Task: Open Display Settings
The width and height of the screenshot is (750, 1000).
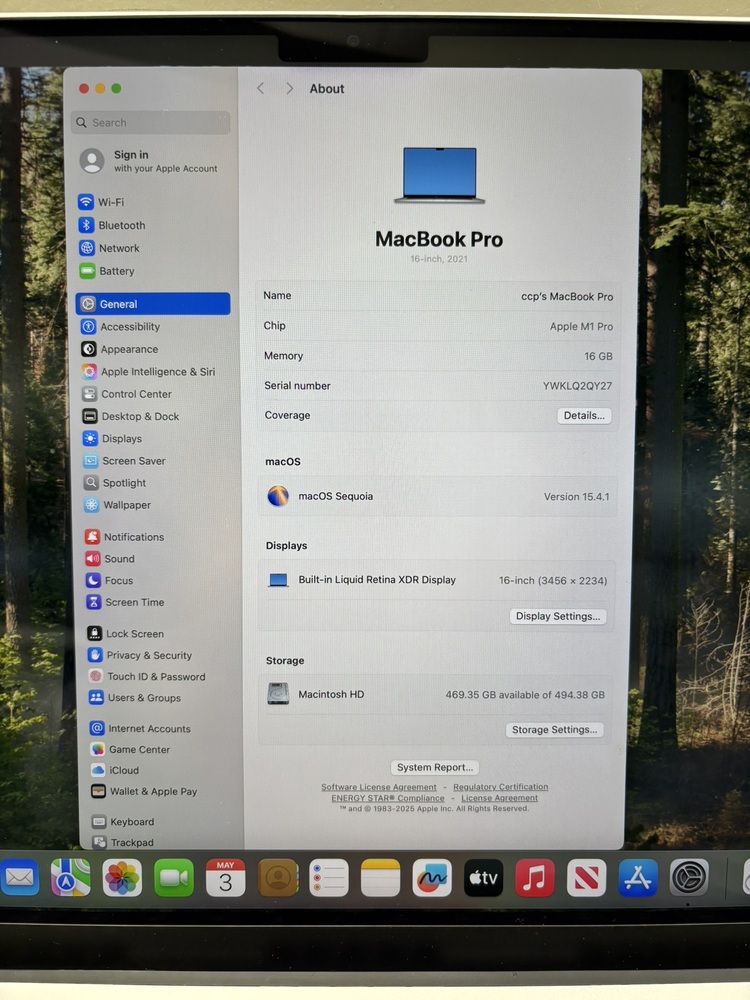Action: (x=558, y=617)
